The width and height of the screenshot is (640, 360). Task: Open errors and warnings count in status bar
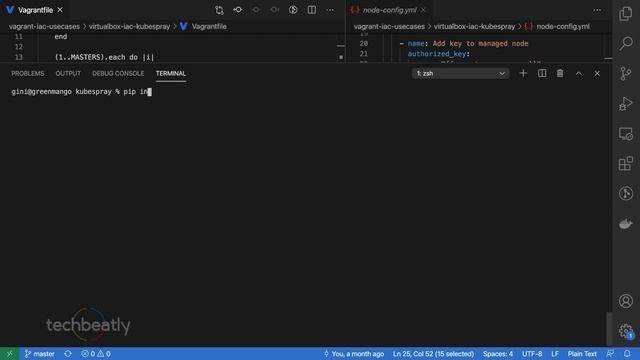tap(96, 354)
